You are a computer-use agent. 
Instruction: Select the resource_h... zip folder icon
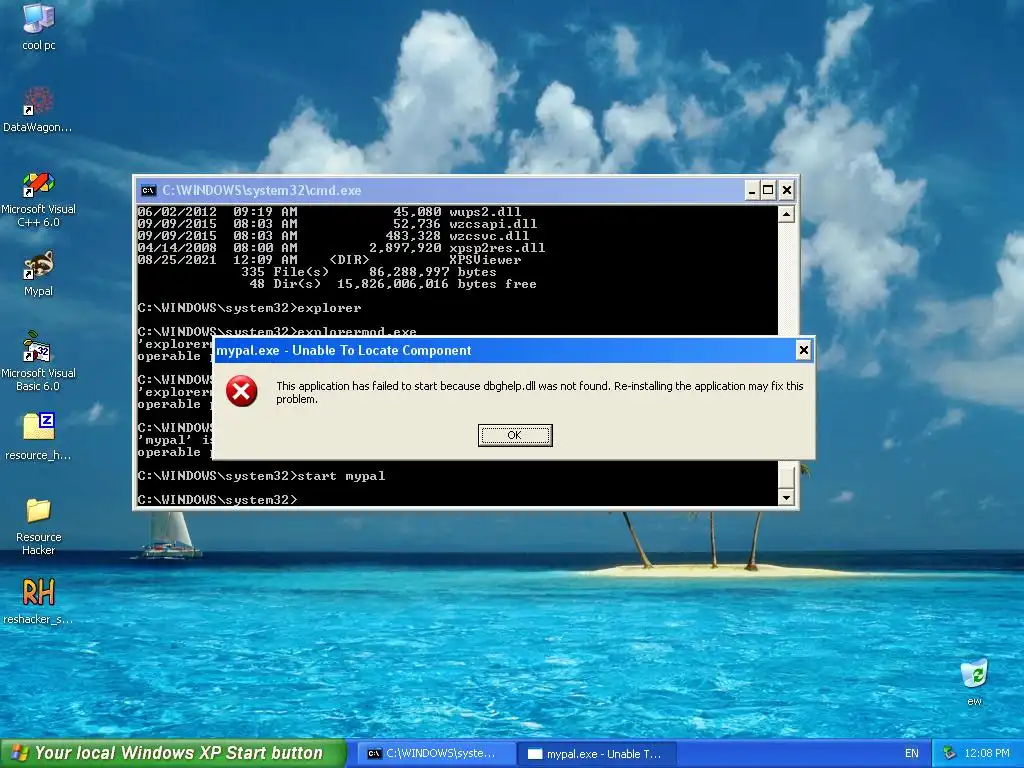[39, 436]
